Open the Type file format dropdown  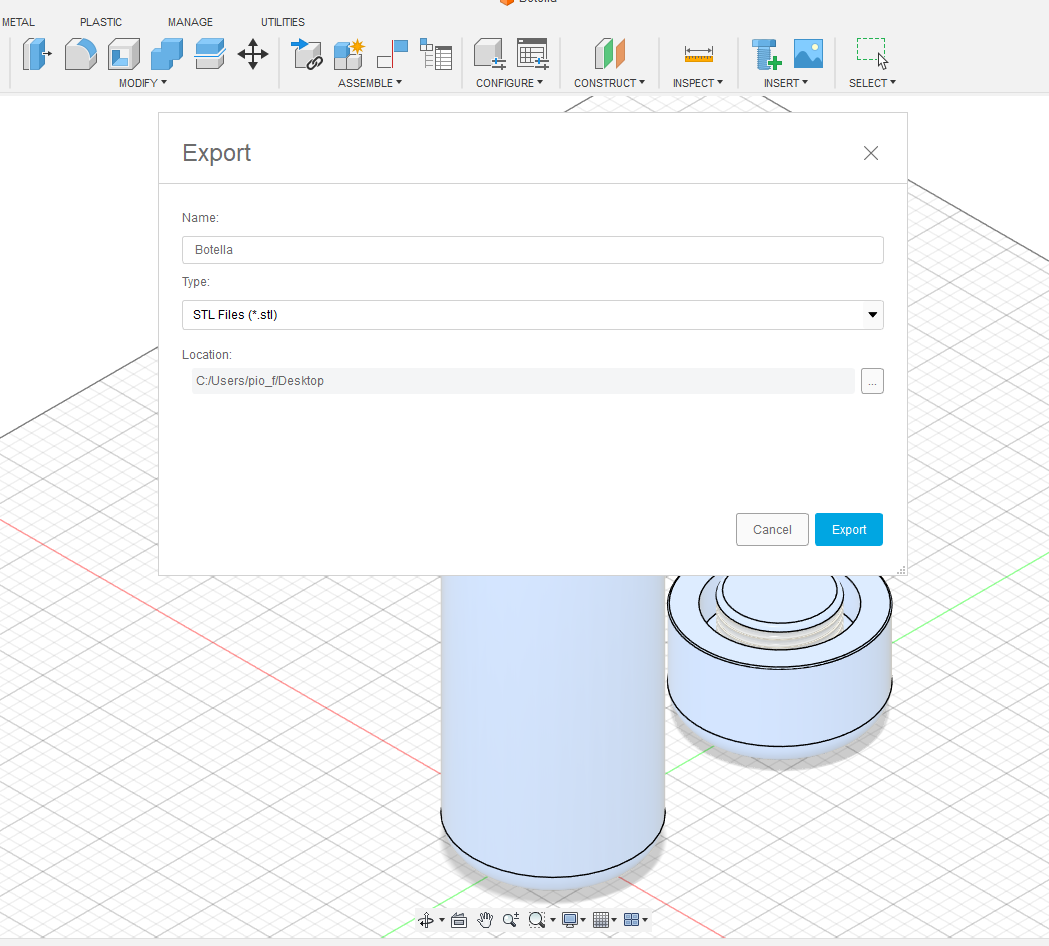[x=532, y=315]
